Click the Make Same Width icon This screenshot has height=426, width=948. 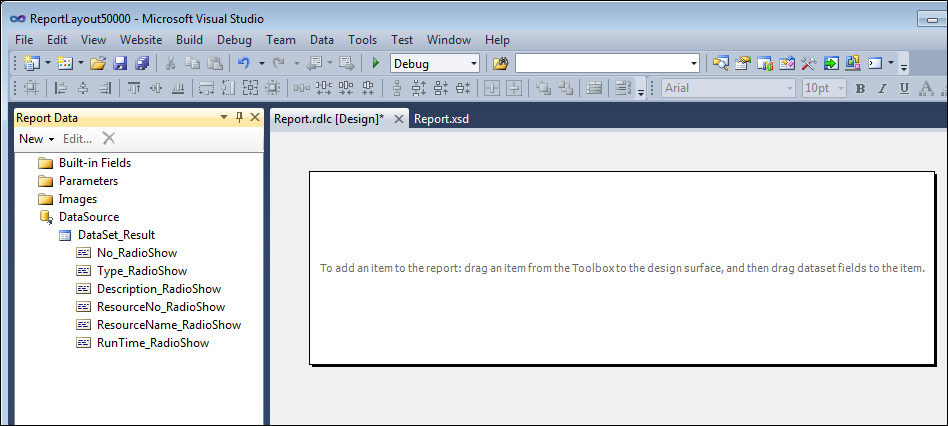click(206, 88)
